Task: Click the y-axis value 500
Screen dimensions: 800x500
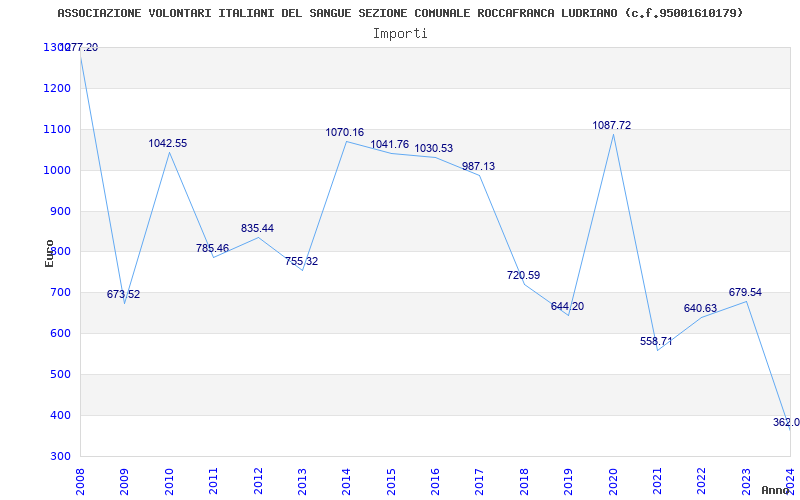Action: click(60, 374)
